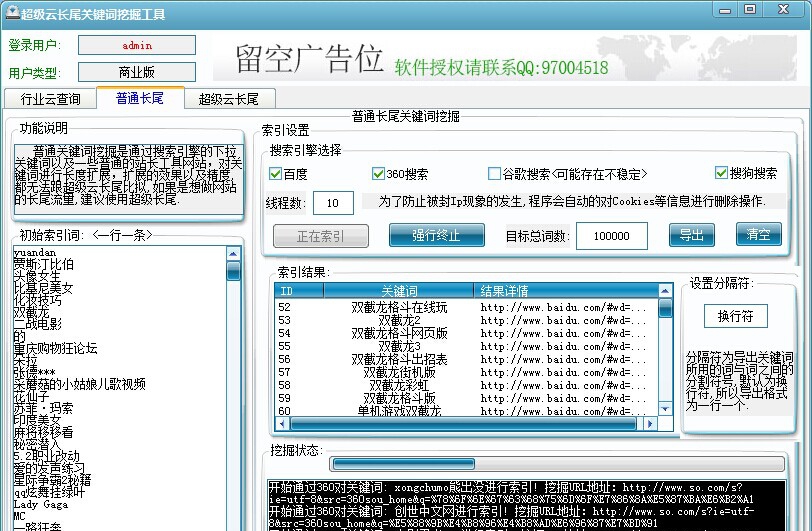
Task: Select result row 双截龙2
Action: pos(466,320)
